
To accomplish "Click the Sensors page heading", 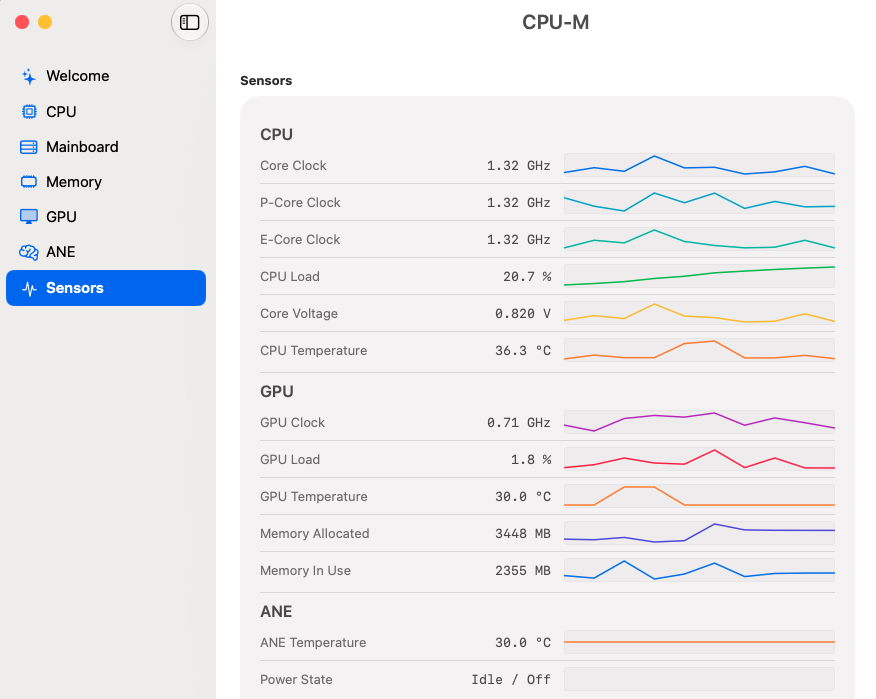I will coord(266,80).
